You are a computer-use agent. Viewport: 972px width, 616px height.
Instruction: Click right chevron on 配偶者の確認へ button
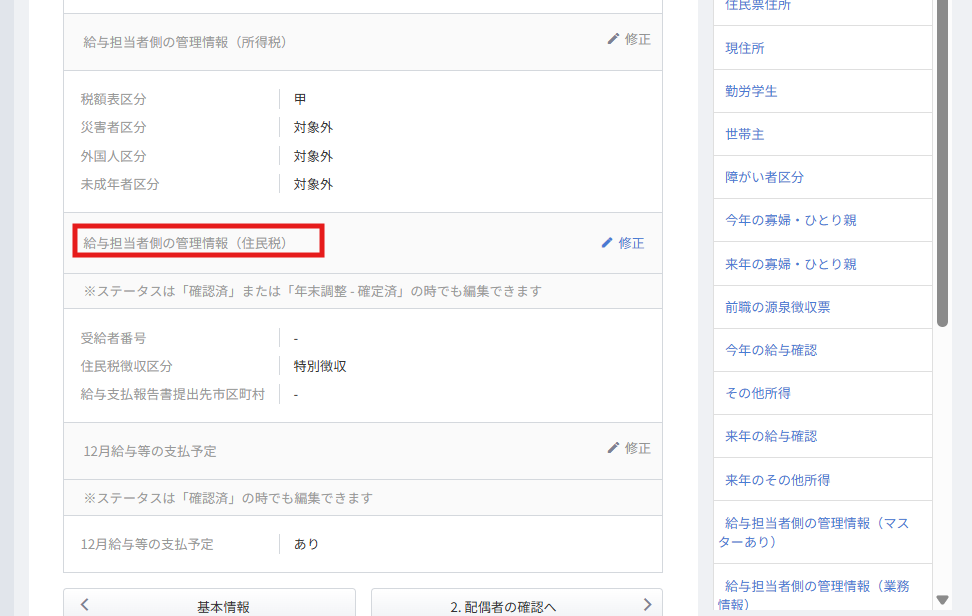pyautogui.click(x=647, y=604)
